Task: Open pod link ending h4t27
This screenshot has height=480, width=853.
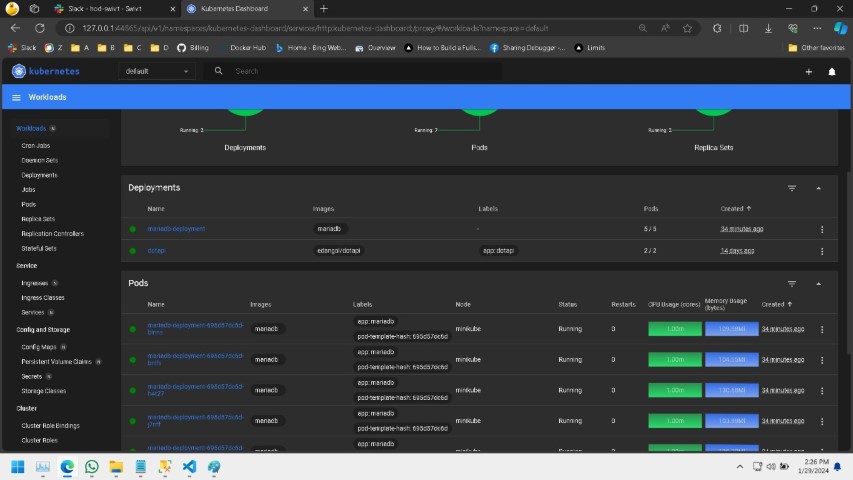Action: [195, 390]
